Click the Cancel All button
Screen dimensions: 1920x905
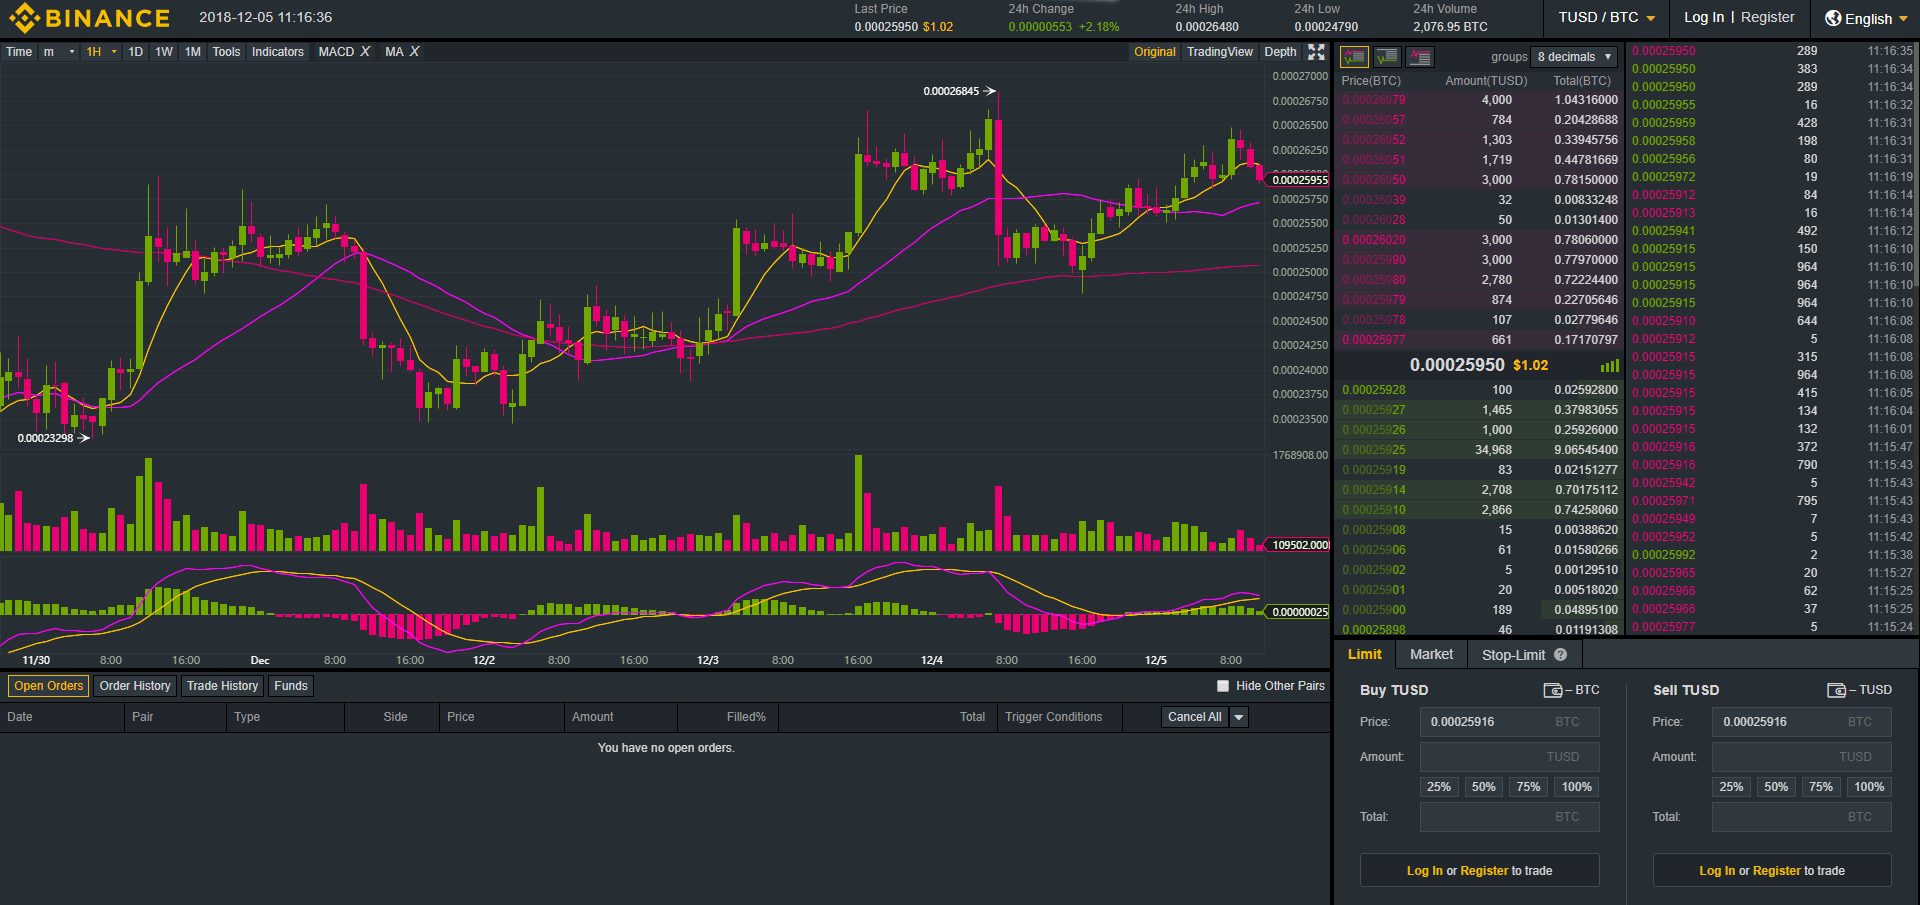tap(1194, 717)
